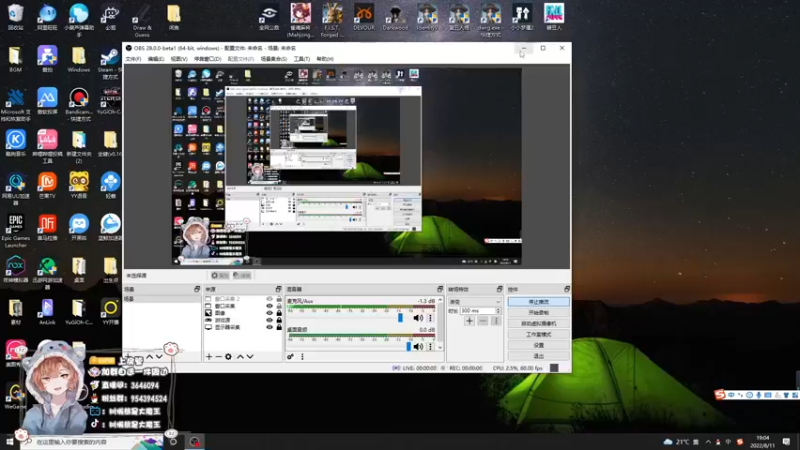Image resolution: width=800 pixels, height=450 pixels.
Task: Open Scene Collection menu in OBS
Action: click(x=274, y=59)
